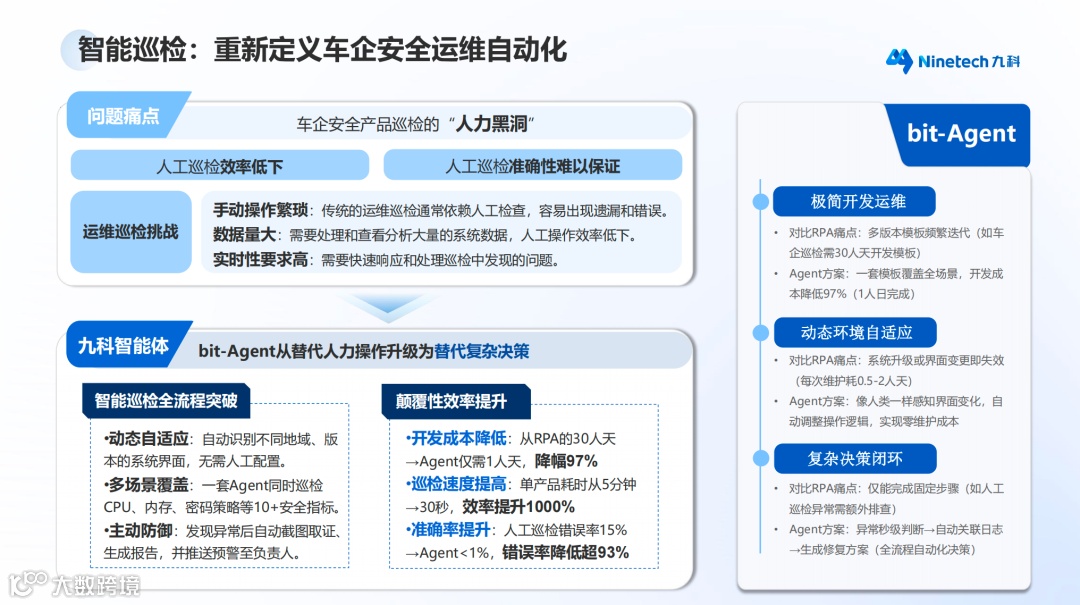The image size is (1080, 605).
Task: Select the 效率提升1000% figure
Action: point(518,507)
